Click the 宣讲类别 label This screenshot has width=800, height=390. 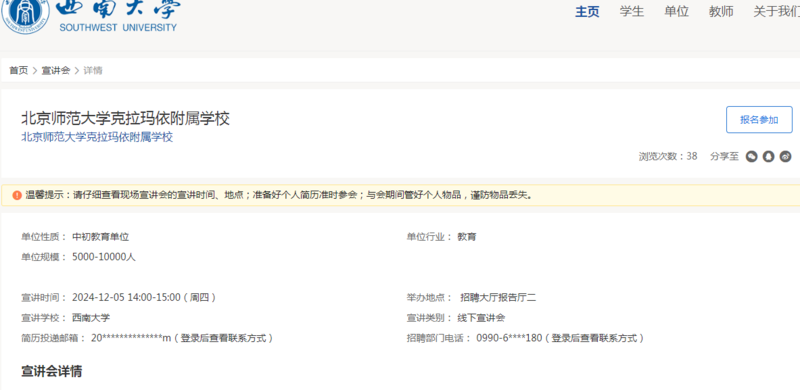pyautogui.click(x=430, y=318)
